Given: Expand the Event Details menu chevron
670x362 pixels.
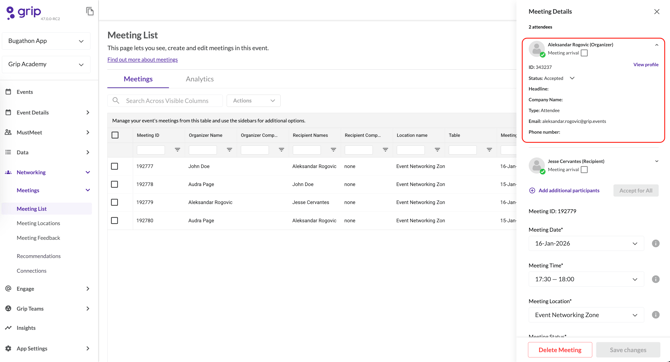Looking at the screenshot, I should coord(88,112).
